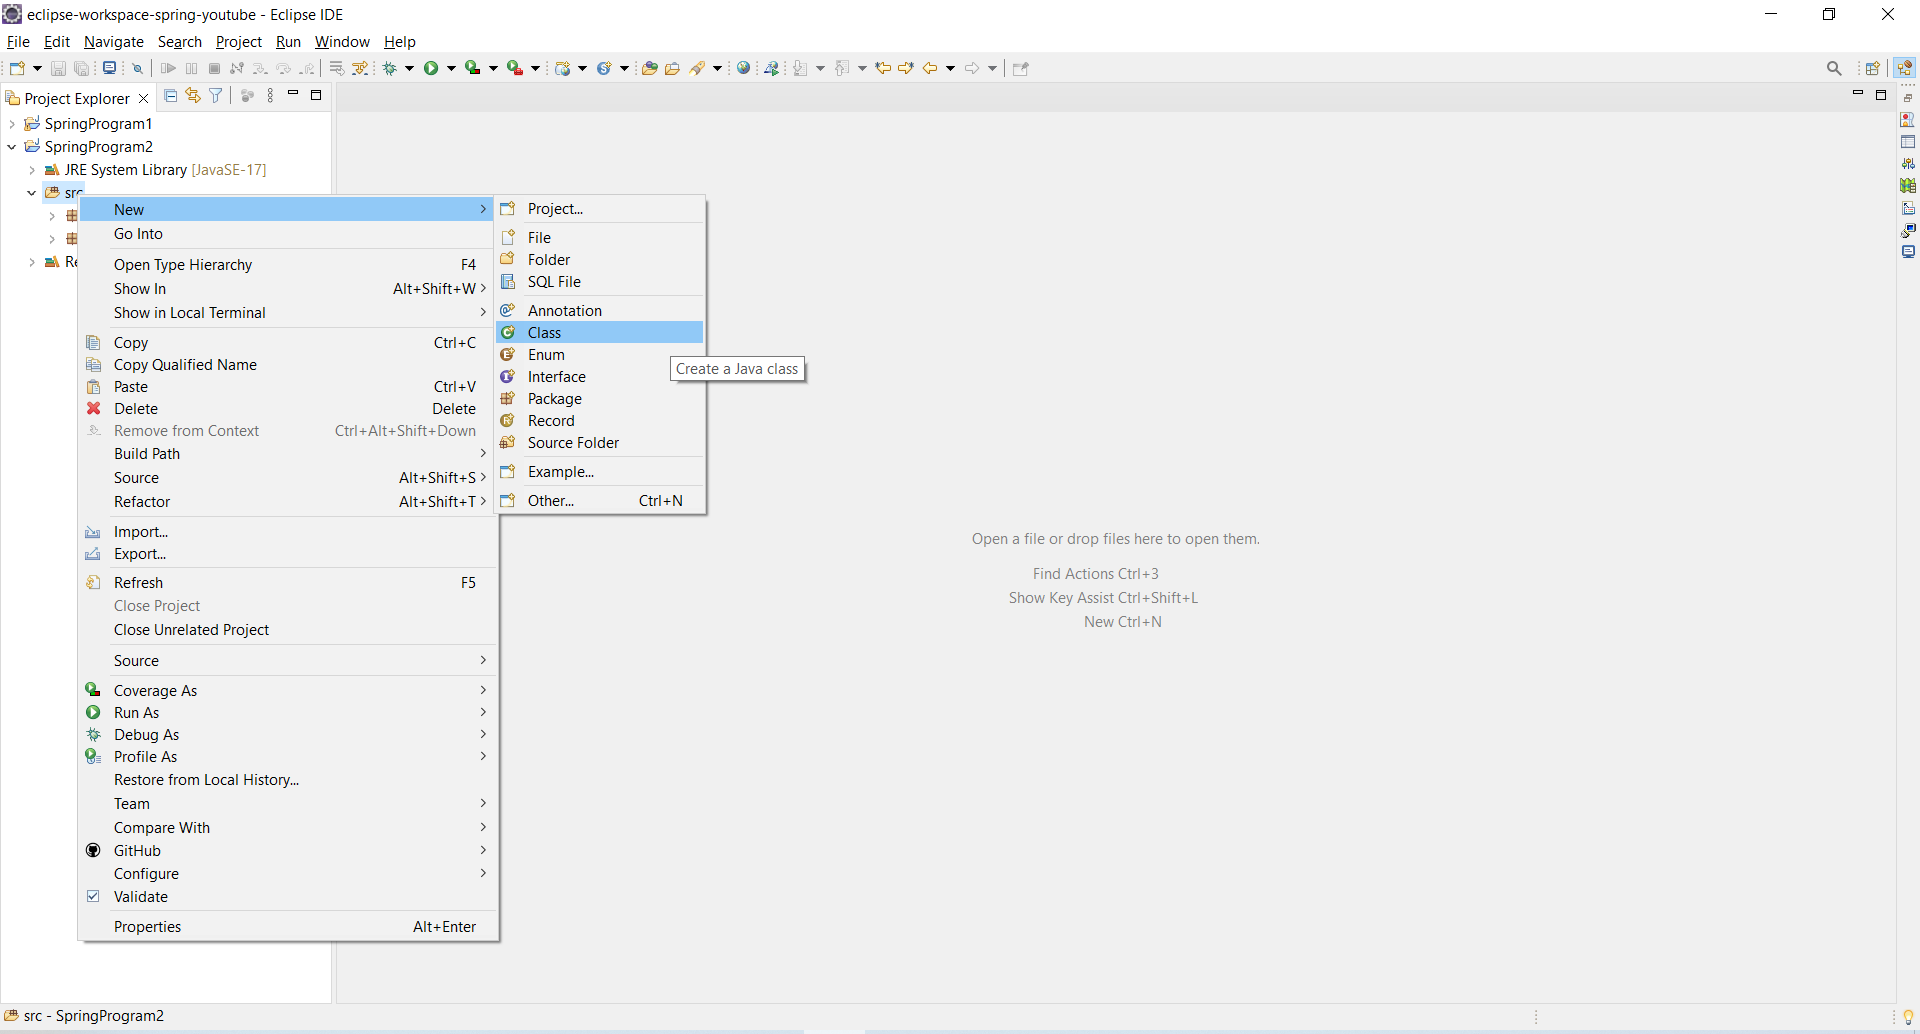This screenshot has width=1920, height=1034.
Task: Open the Coverage configurations dropdown arrow
Action: point(493,68)
